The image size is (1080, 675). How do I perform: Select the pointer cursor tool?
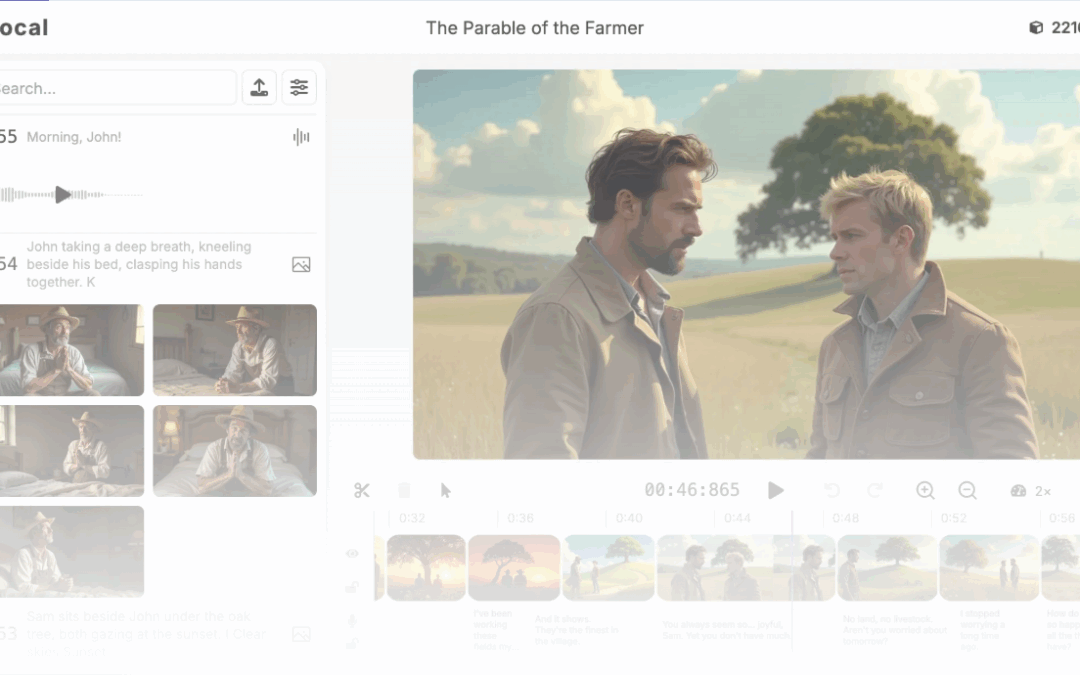(446, 490)
